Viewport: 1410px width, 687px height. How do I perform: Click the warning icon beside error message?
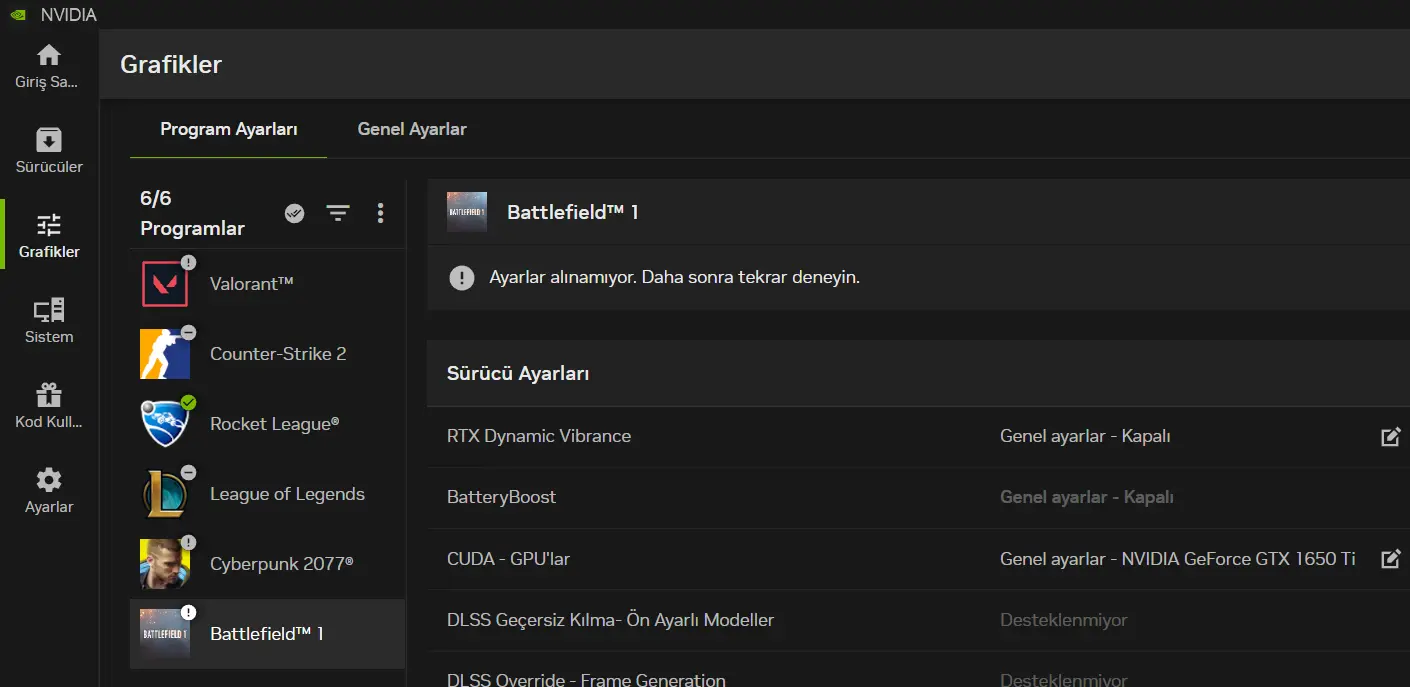coord(462,277)
